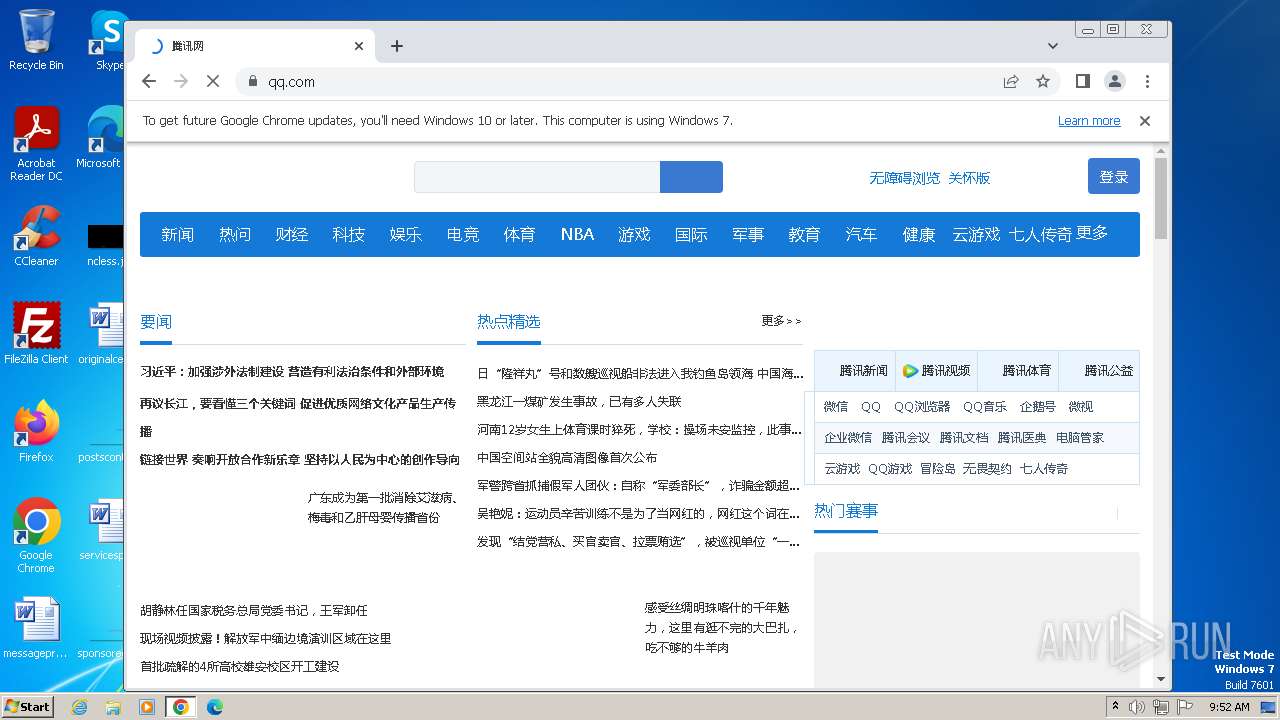
Task: Switch to the 热点精选 section tab
Action: point(509,322)
